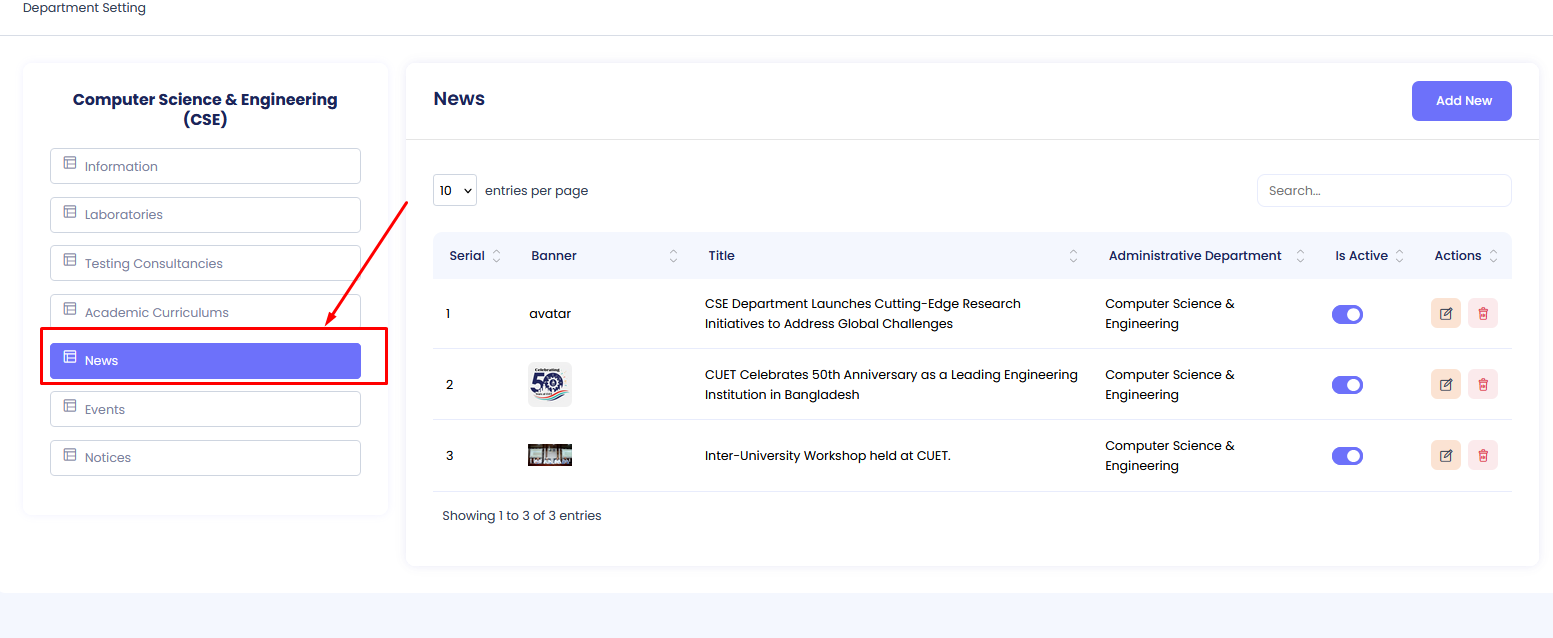Open the entries per page dropdown
The width and height of the screenshot is (1553, 638).
click(x=454, y=191)
